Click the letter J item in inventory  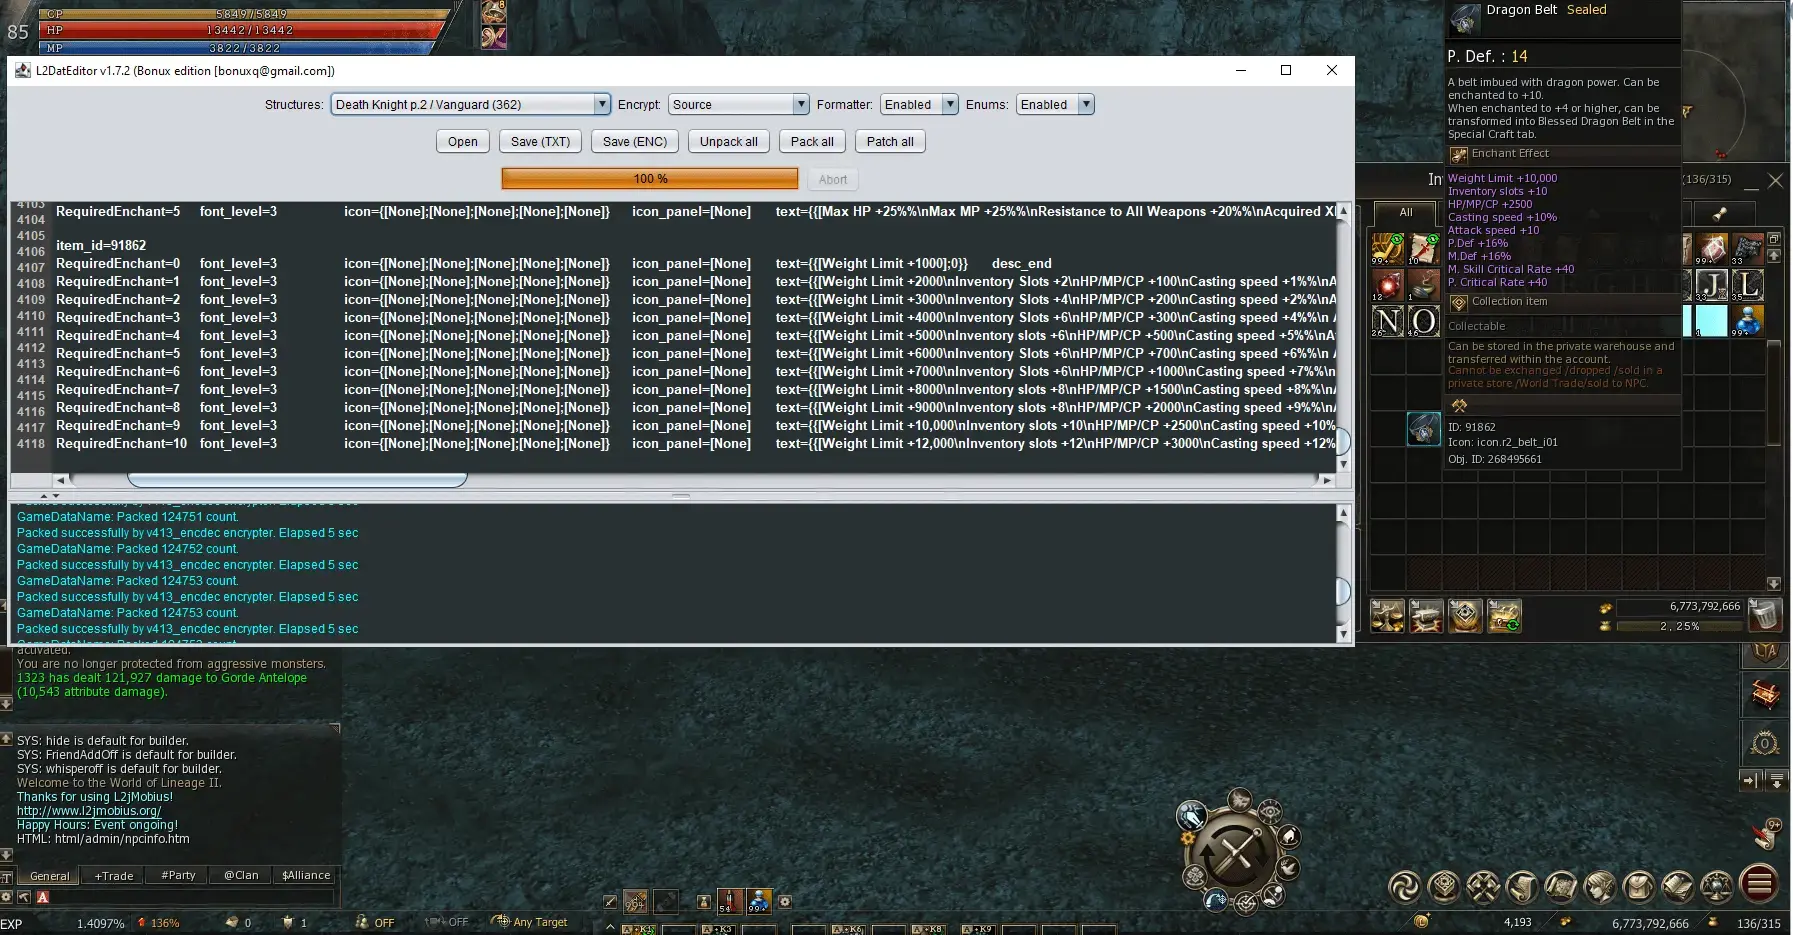1711,284
